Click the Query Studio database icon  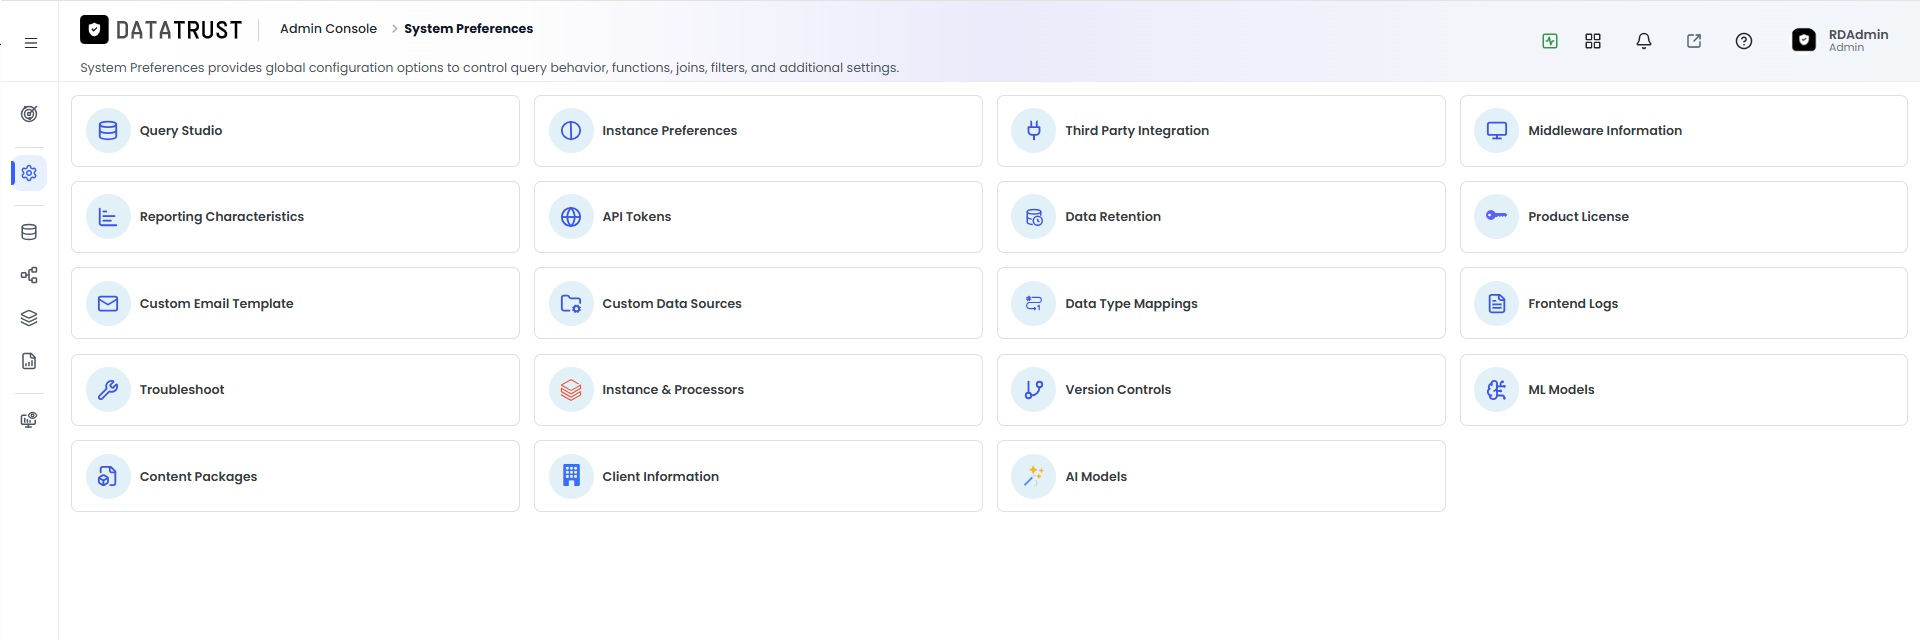click(x=108, y=131)
